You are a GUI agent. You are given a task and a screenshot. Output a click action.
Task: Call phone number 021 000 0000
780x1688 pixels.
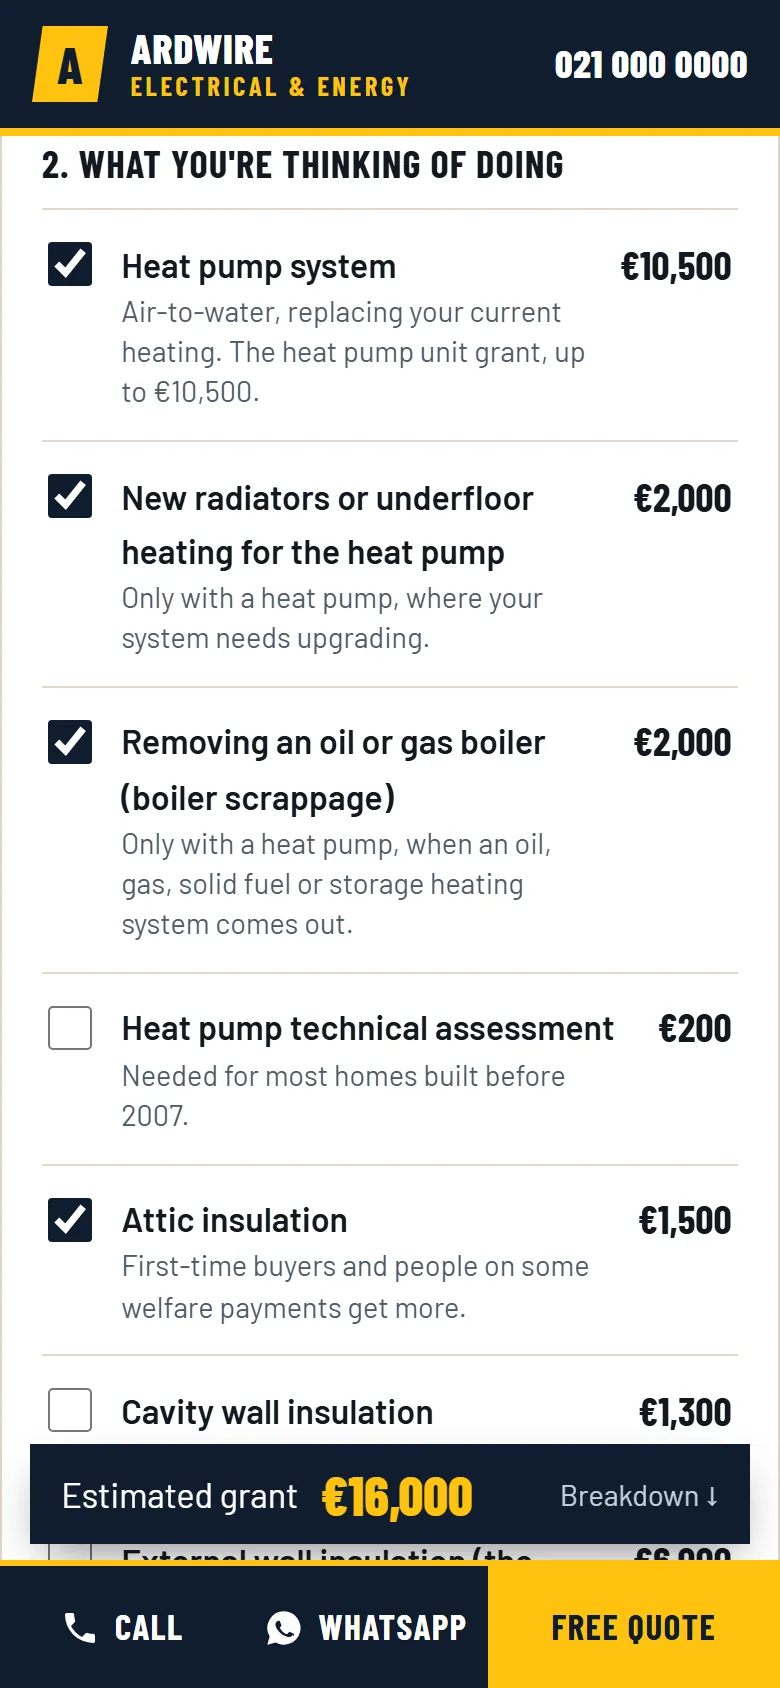651,65
